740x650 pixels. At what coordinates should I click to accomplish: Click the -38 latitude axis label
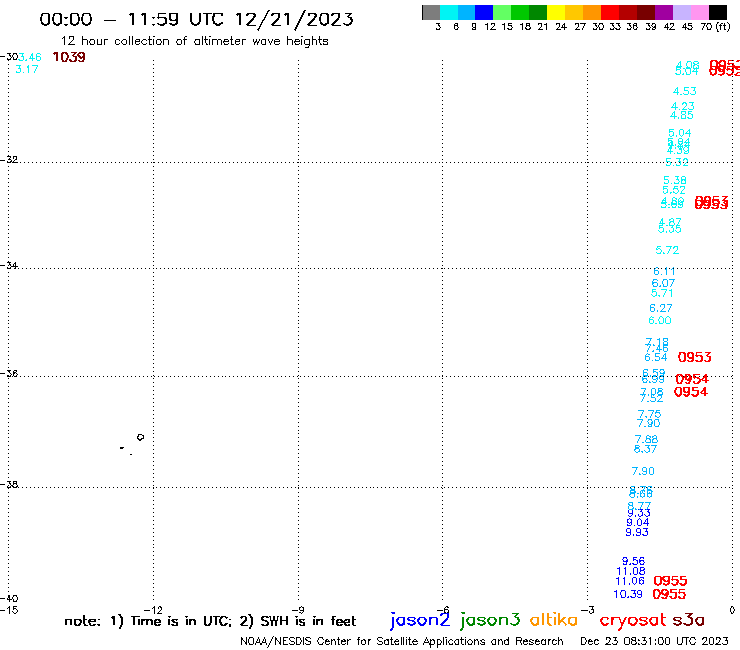pyautogui.click(x=9, y=484)
